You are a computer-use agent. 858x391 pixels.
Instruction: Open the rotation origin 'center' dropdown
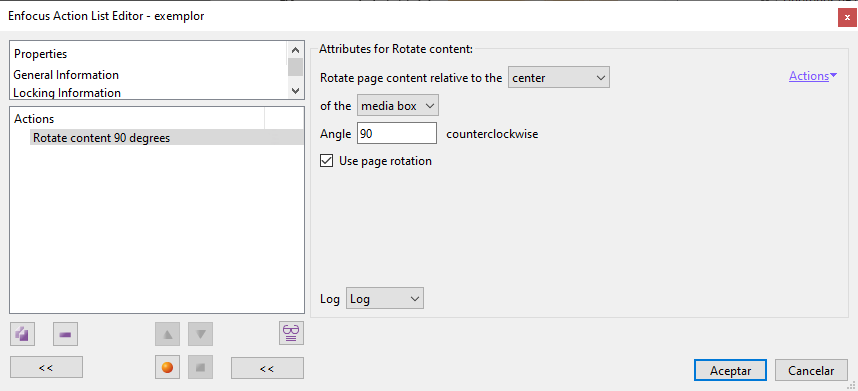(x=559, y=78)
